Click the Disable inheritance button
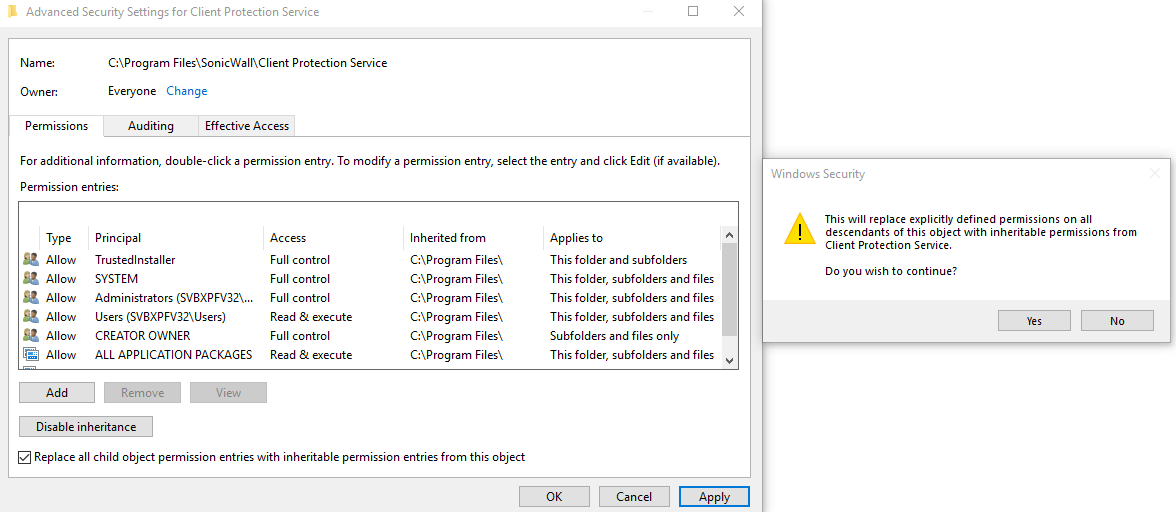 click(x=86, y=427)
